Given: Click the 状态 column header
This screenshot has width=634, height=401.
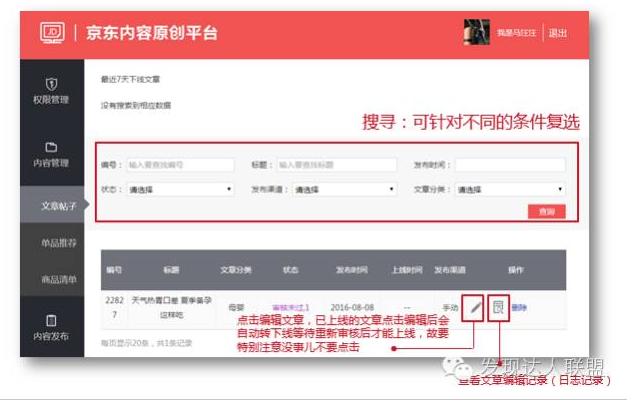Looking at the screenshot, I should [290, 270].
